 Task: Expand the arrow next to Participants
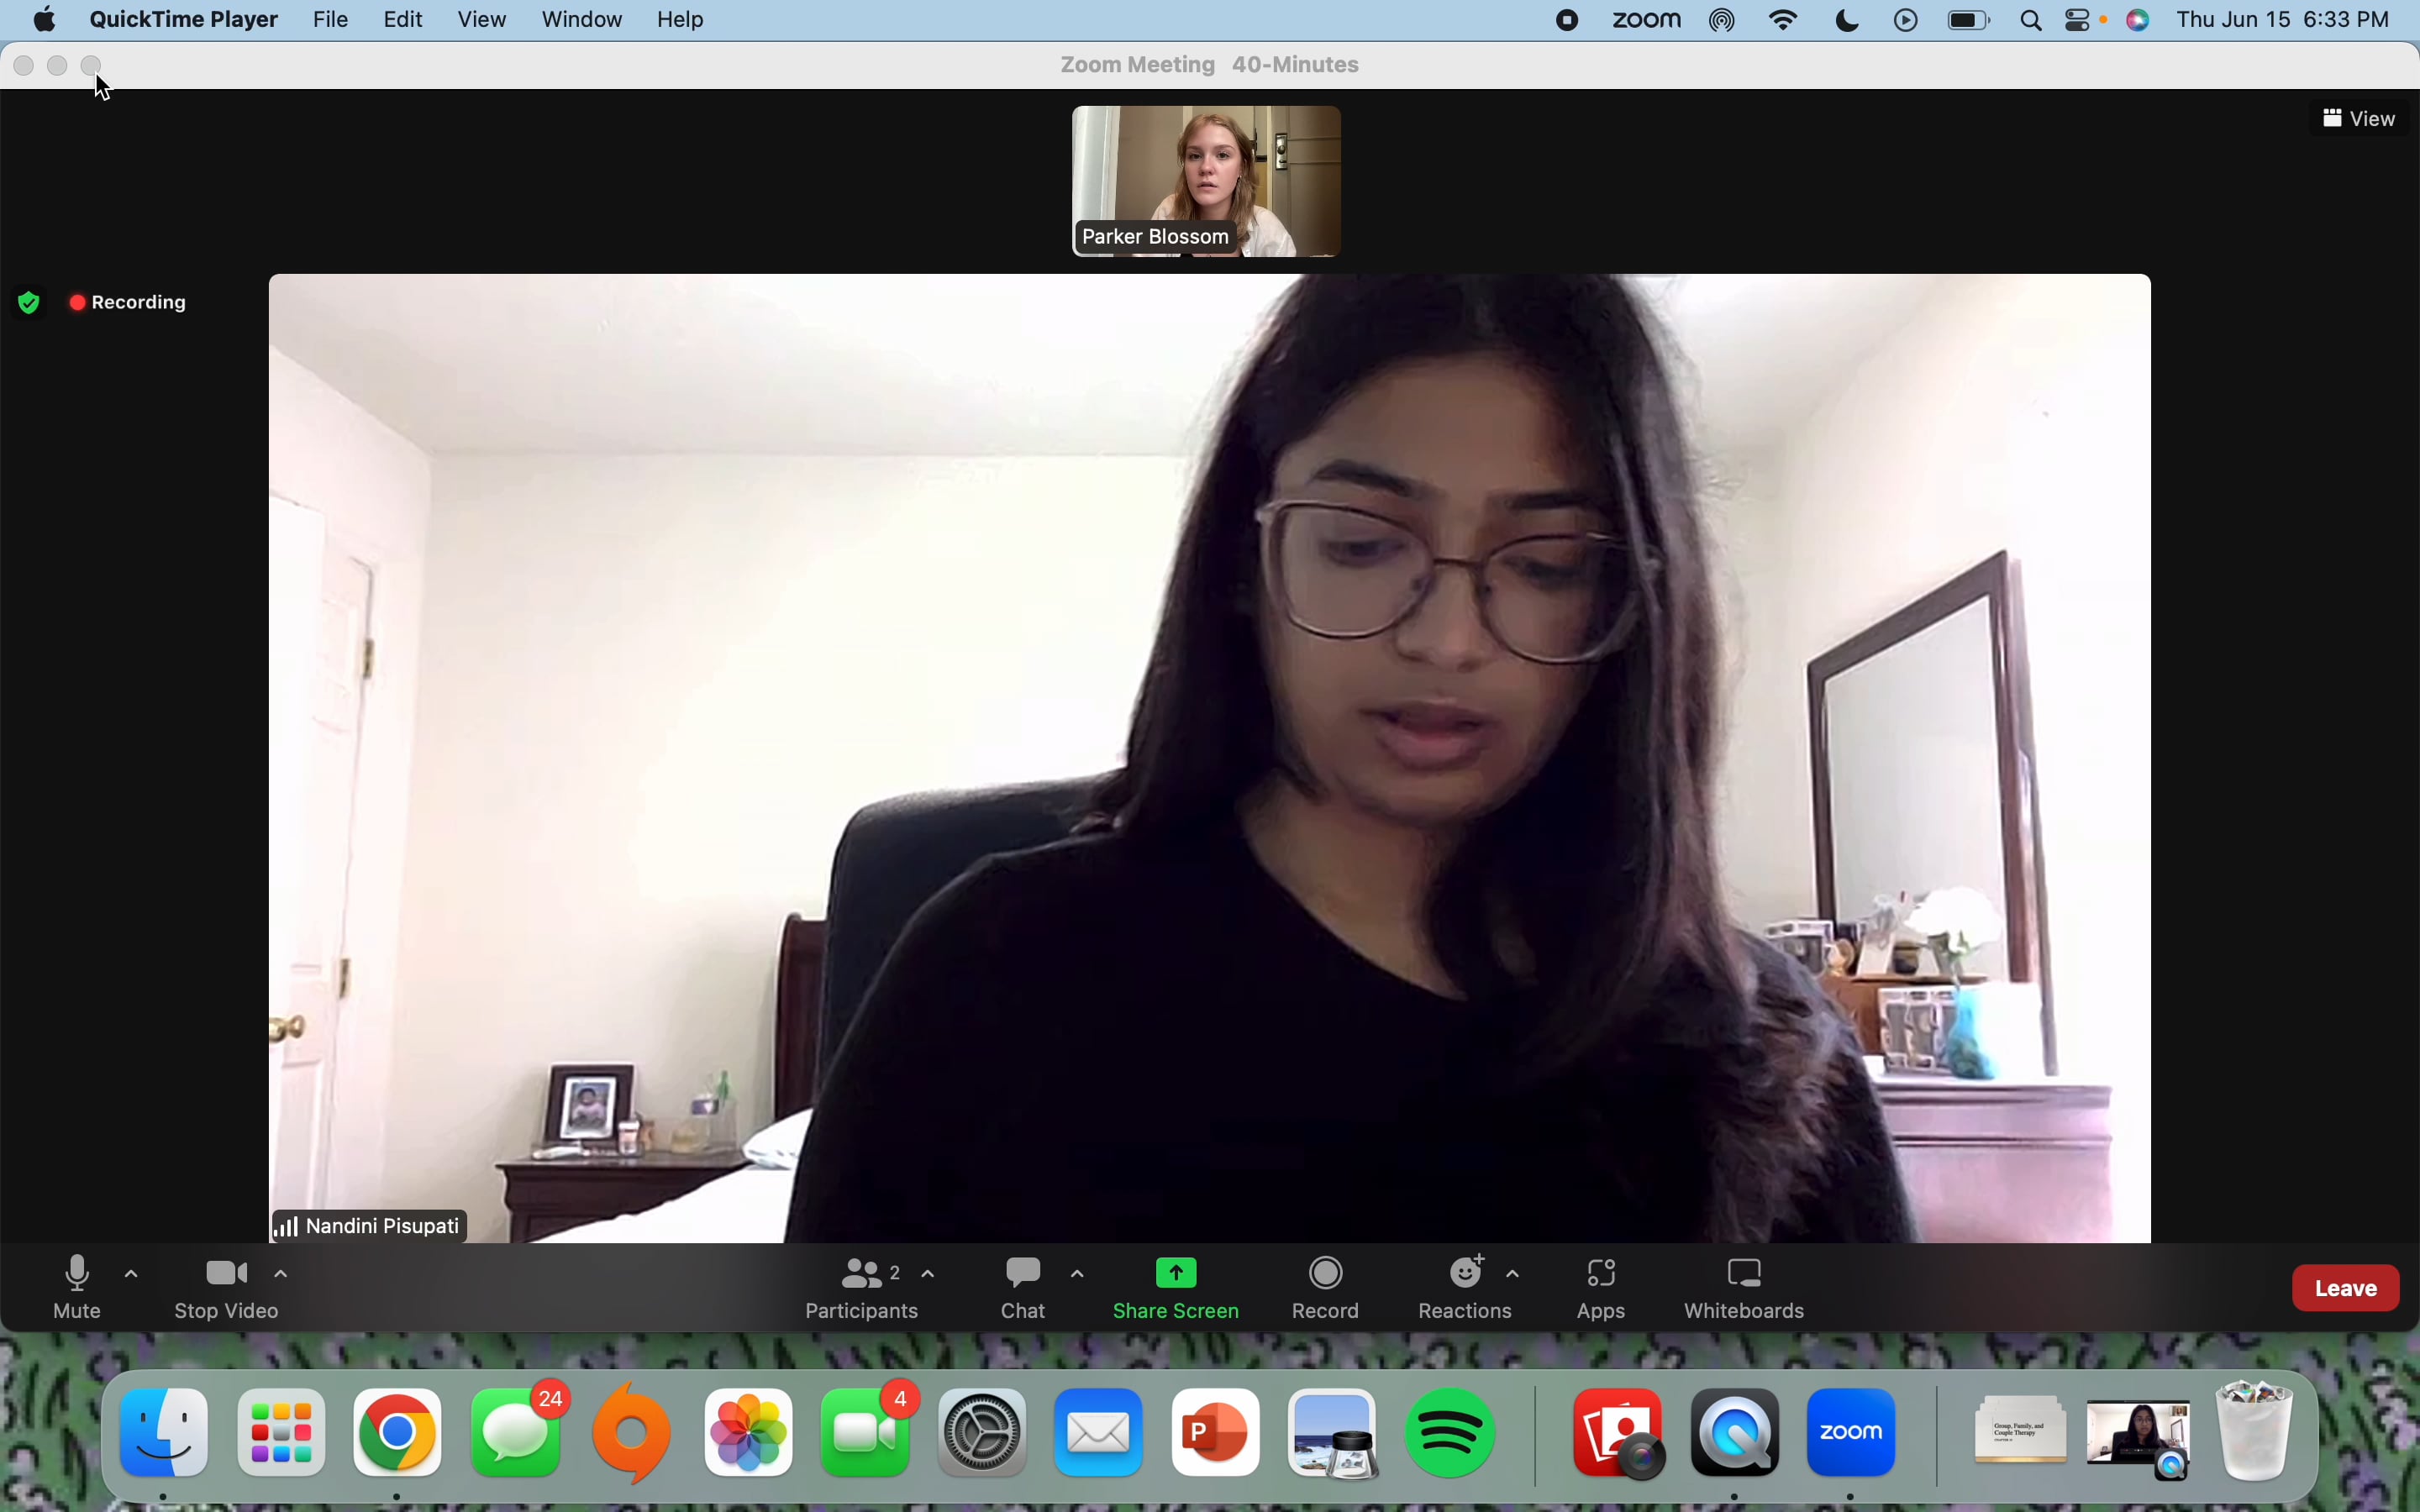[x=929, y=1274]
